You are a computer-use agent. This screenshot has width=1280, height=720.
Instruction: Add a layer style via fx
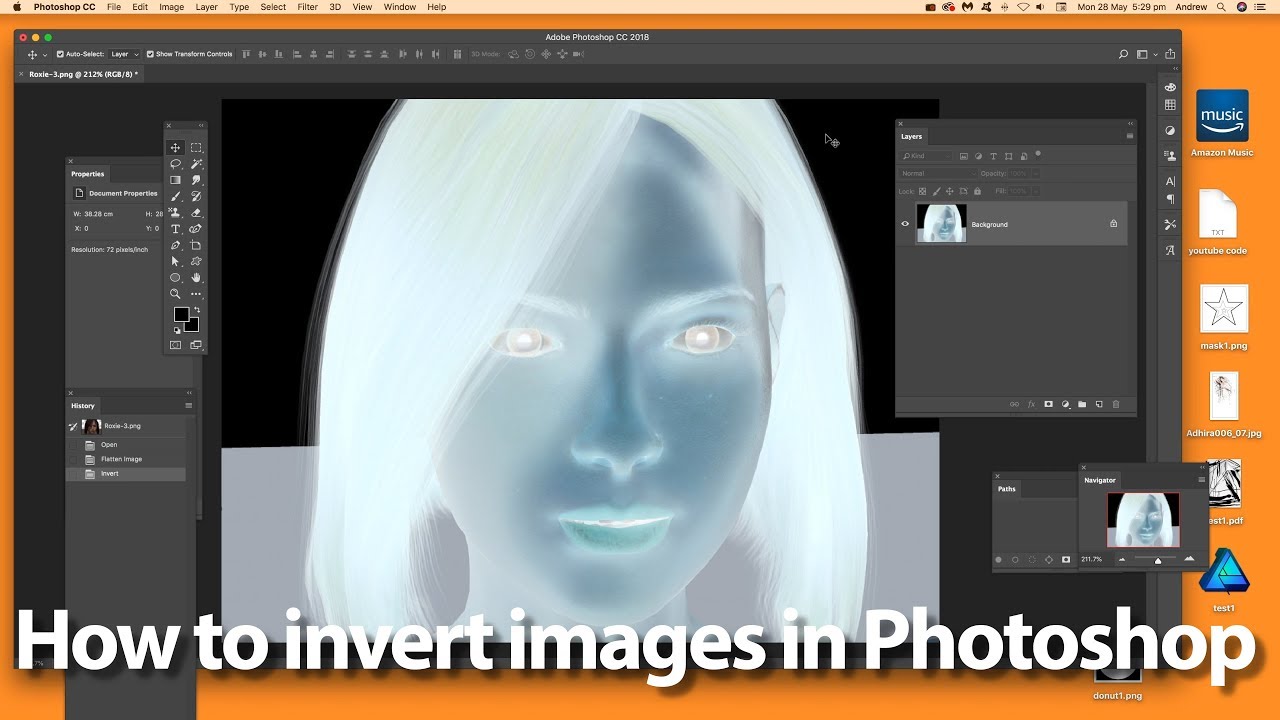pos(1031,404)
